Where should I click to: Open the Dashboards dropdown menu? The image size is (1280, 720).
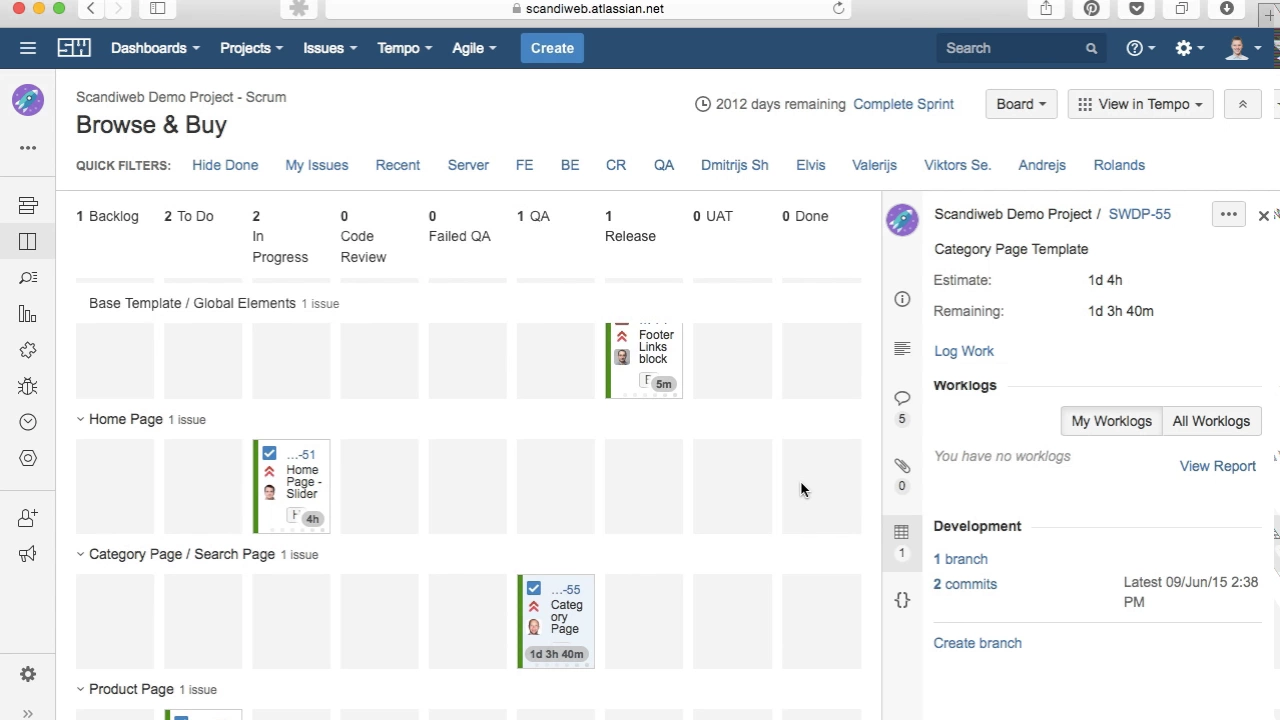point(155,48)
